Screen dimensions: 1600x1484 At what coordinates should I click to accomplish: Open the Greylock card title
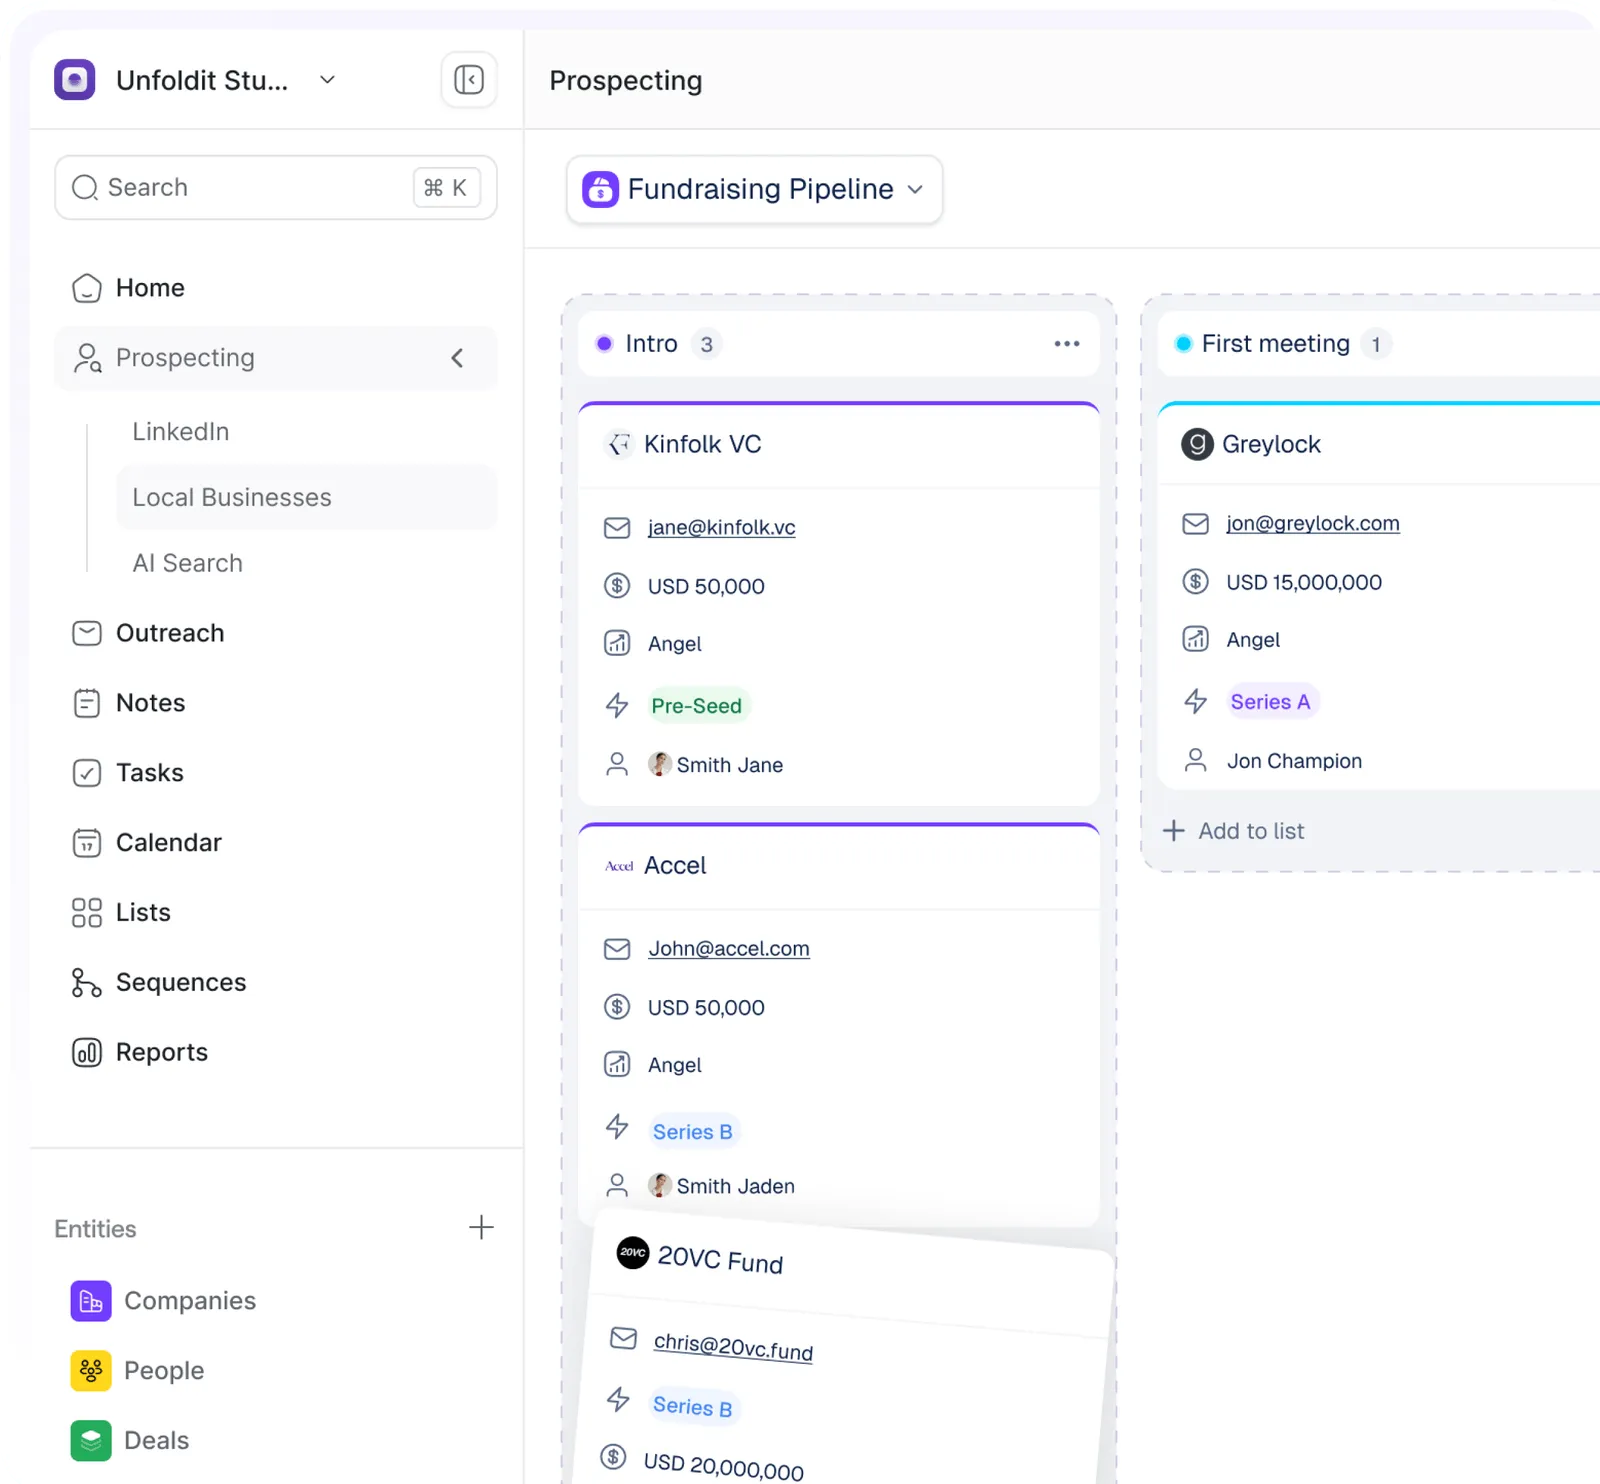(x=1271, y=444)
